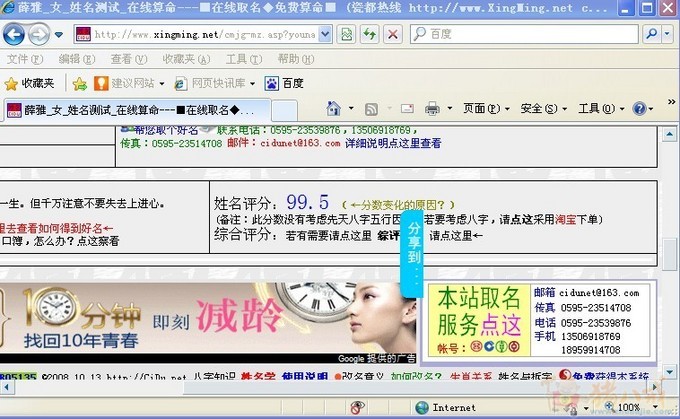Click the 请点这里← link
Screen dimensions: 680x419
pos(456,236)
